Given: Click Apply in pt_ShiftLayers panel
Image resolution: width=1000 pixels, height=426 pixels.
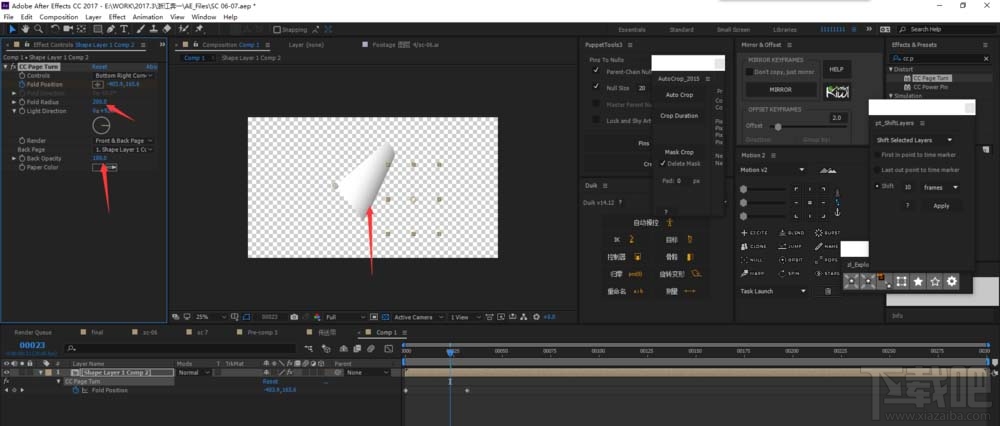Looking at the screenshot, I should tap(940, 205).
